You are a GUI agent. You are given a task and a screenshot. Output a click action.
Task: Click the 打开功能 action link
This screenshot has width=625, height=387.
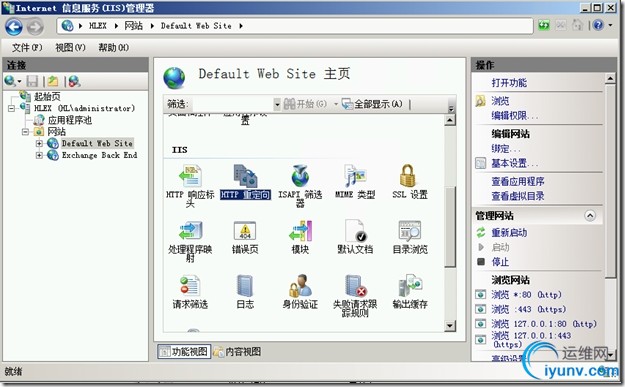point(509,83)
